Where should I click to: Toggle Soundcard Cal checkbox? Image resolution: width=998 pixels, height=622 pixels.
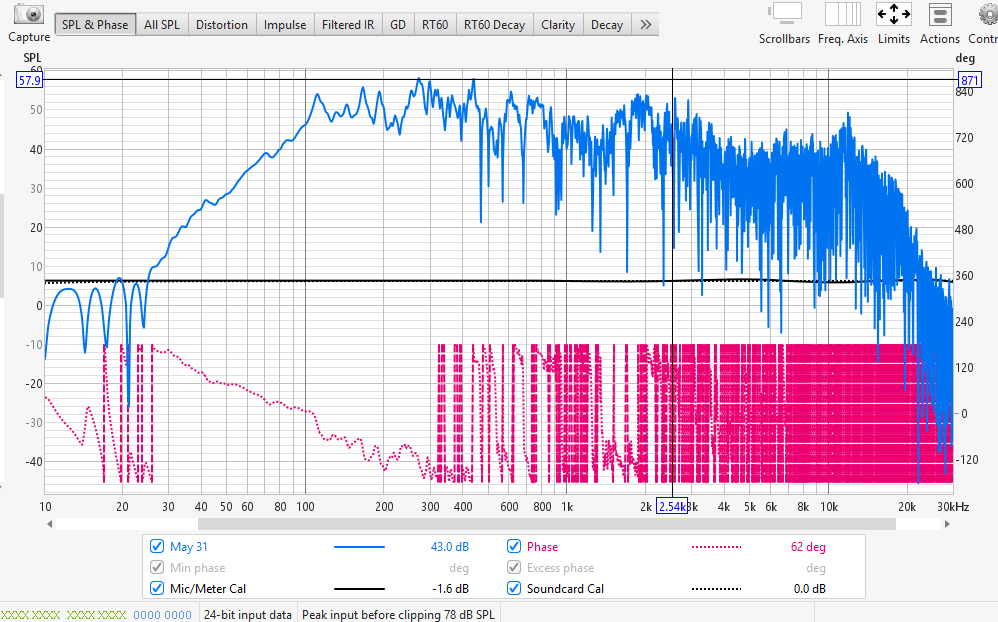pos(514,588)
